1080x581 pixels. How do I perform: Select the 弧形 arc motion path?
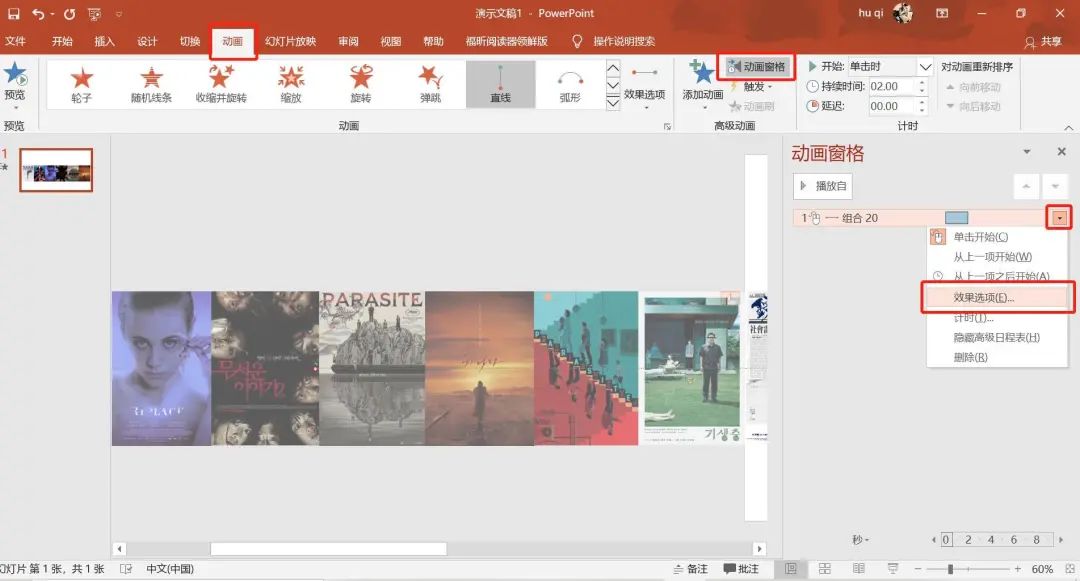[x=570, y=85]
